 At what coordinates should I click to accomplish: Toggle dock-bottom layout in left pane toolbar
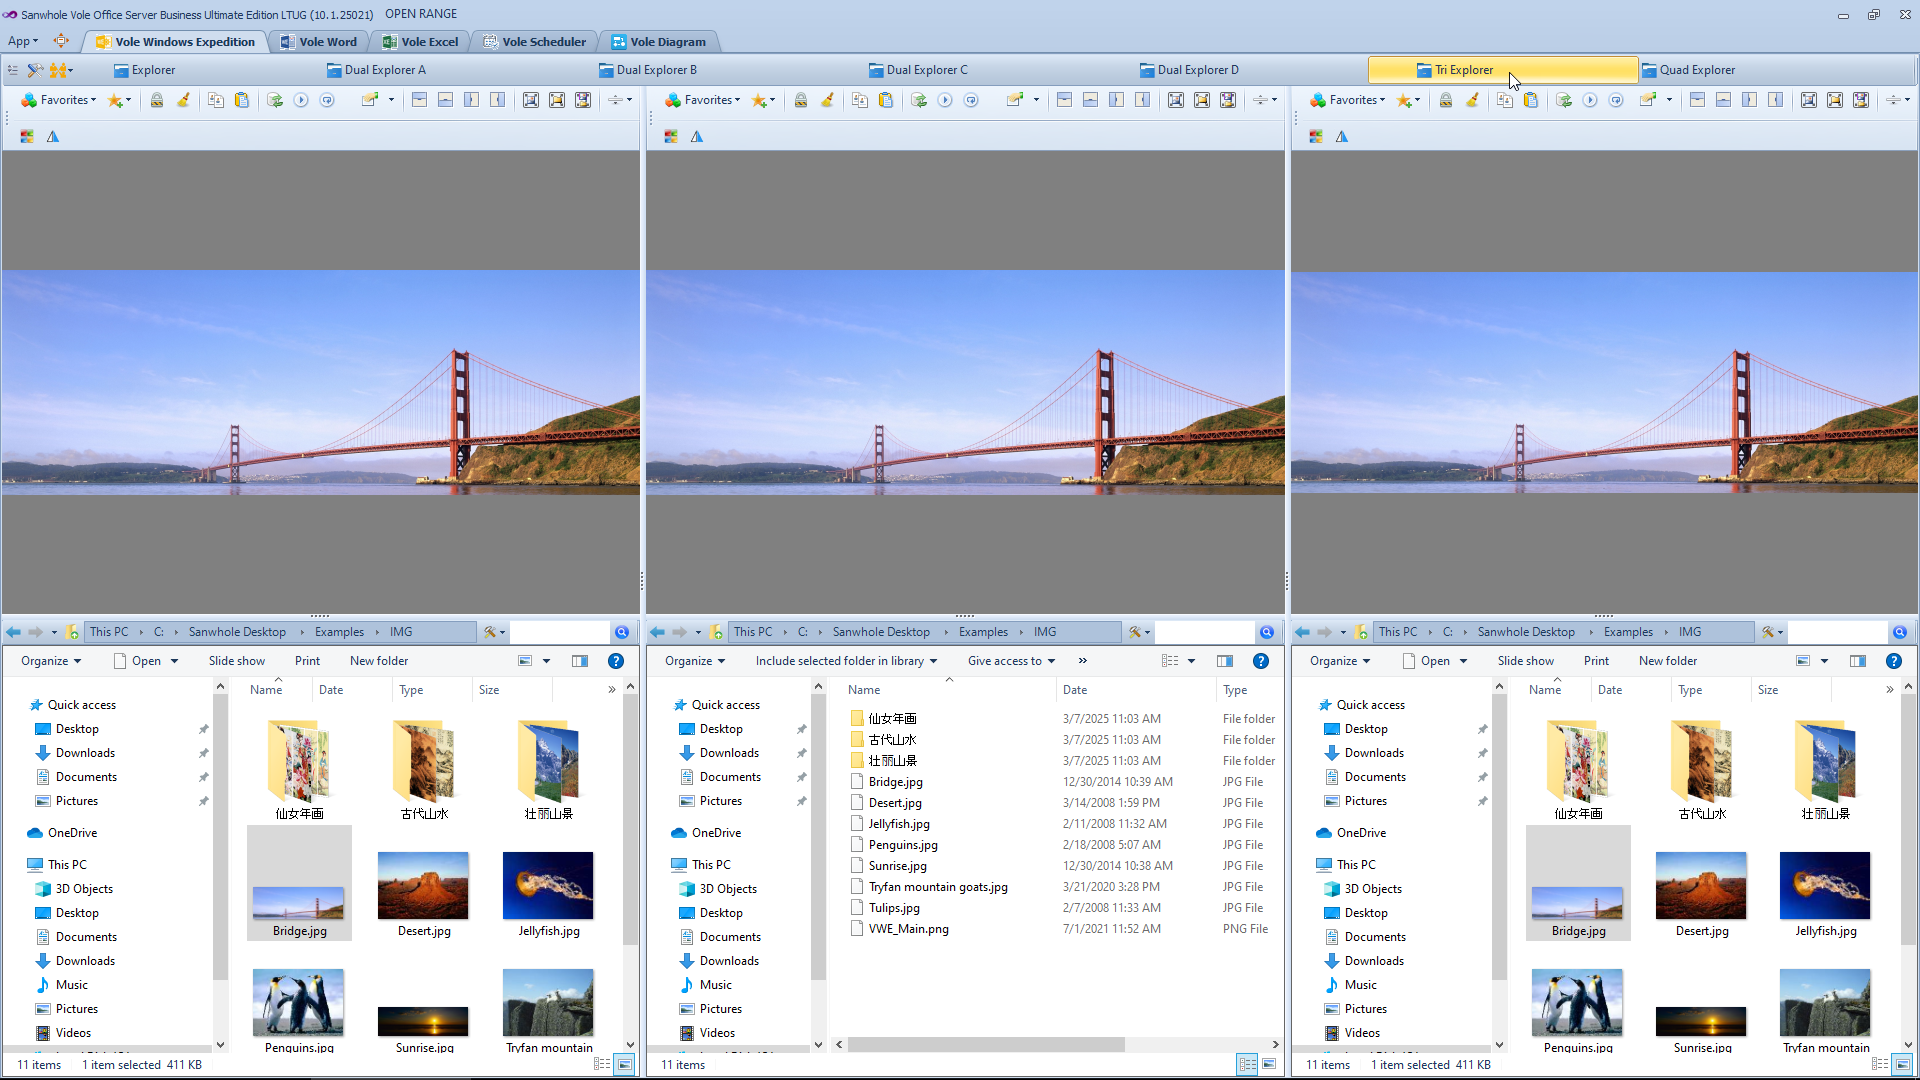[x=445, y=100]
